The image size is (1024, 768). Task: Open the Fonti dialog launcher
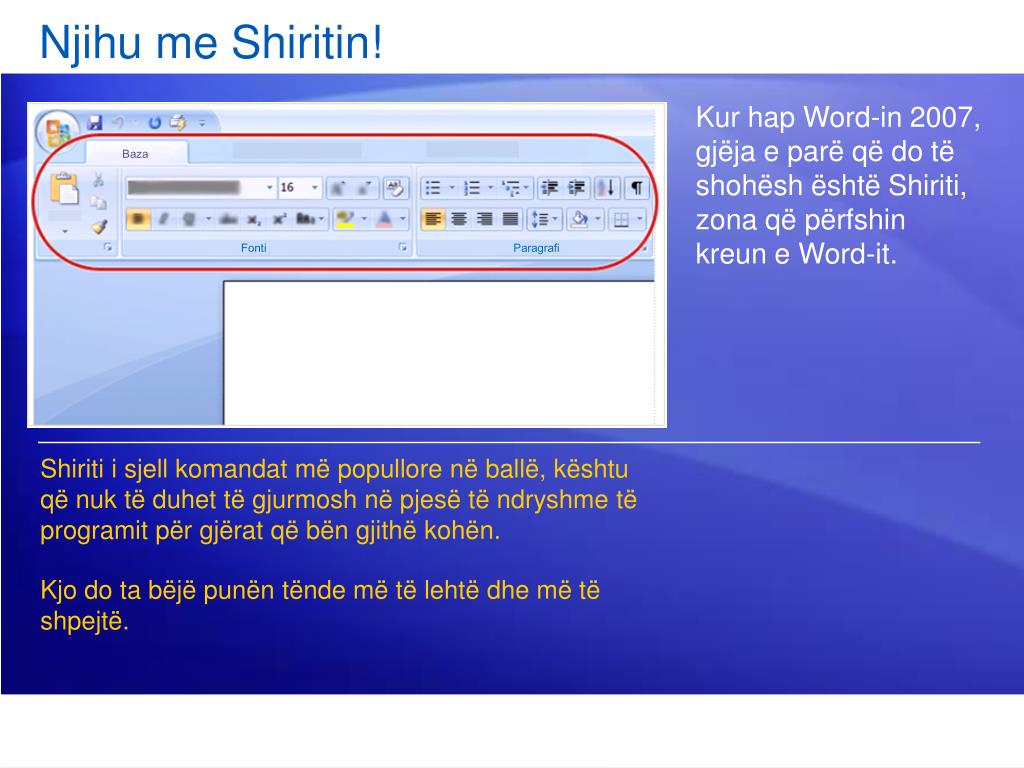(x=402, y=248)
